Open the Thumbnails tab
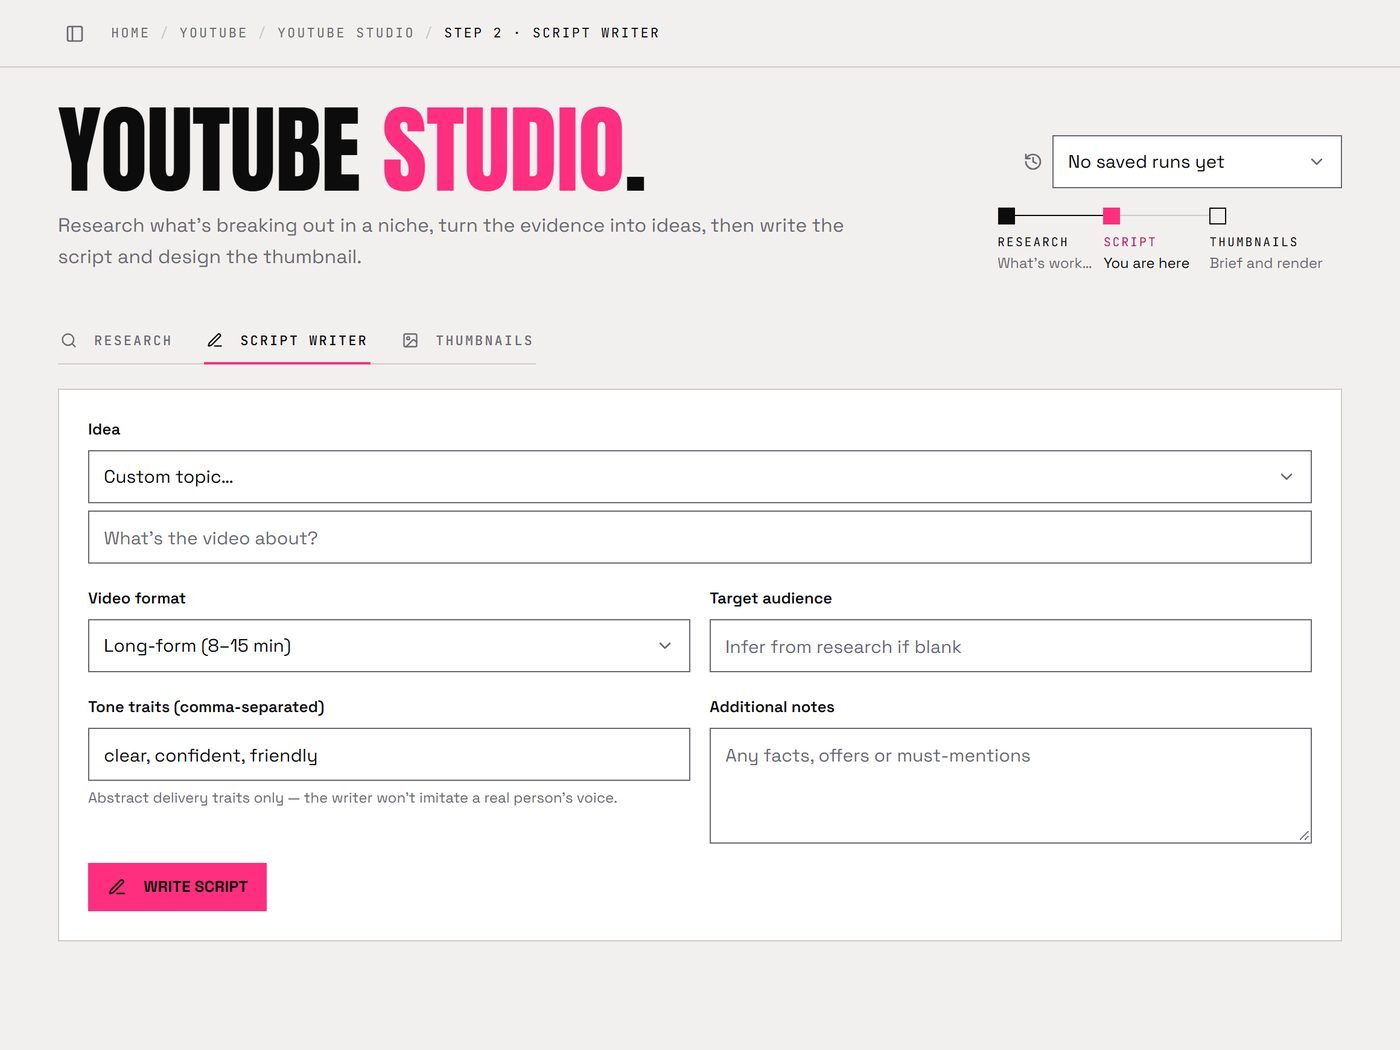Image resolution: width=1400 pixels, height=1050 pixels. pos(468,340)
